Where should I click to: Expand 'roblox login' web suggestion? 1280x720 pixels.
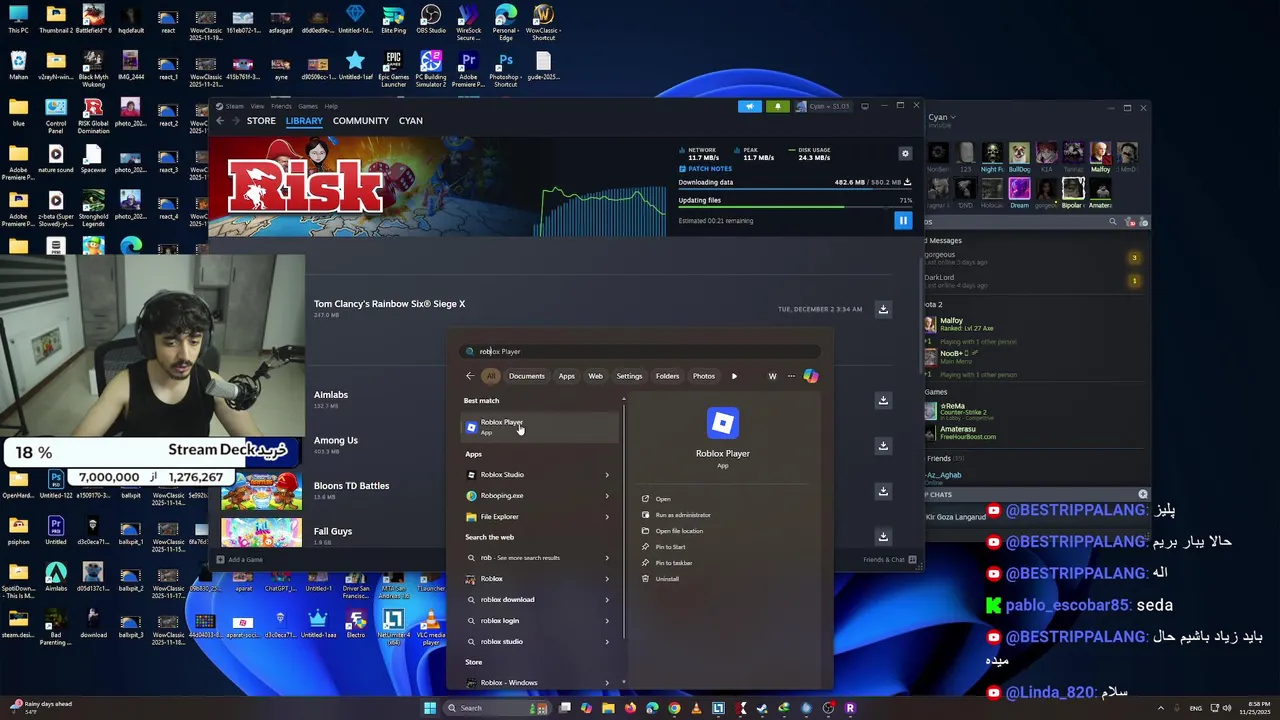click(x=607, y=621)
